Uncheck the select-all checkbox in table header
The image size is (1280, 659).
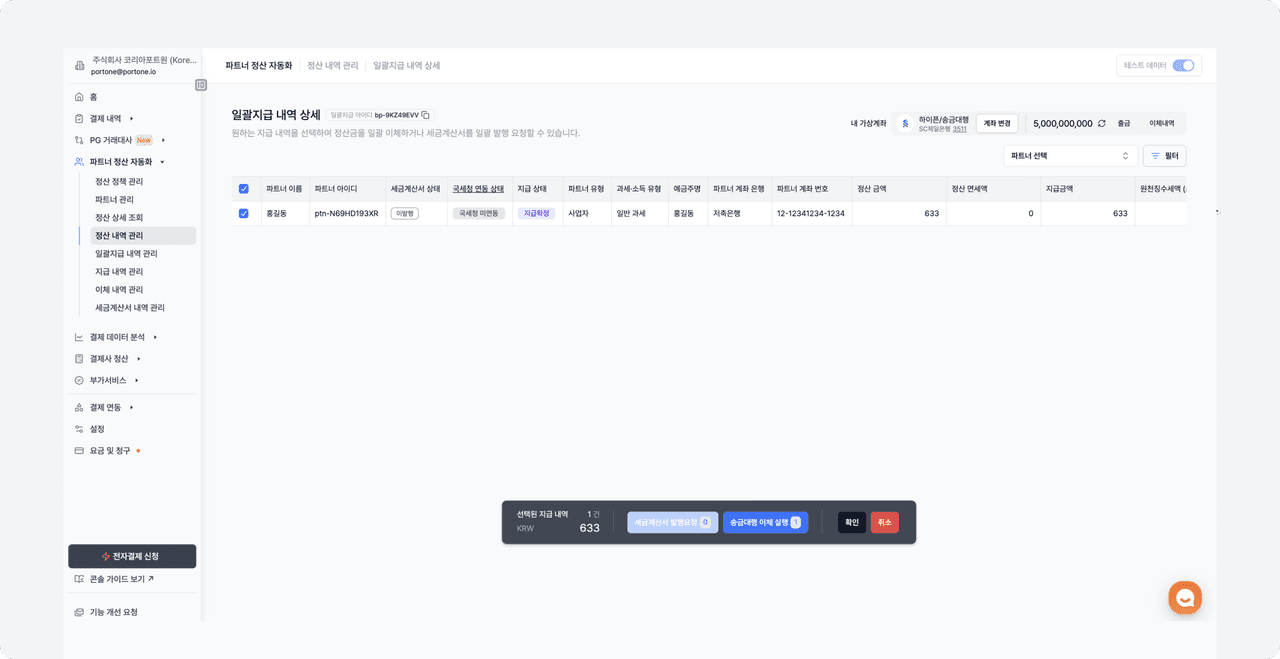[x=244, y=189]
